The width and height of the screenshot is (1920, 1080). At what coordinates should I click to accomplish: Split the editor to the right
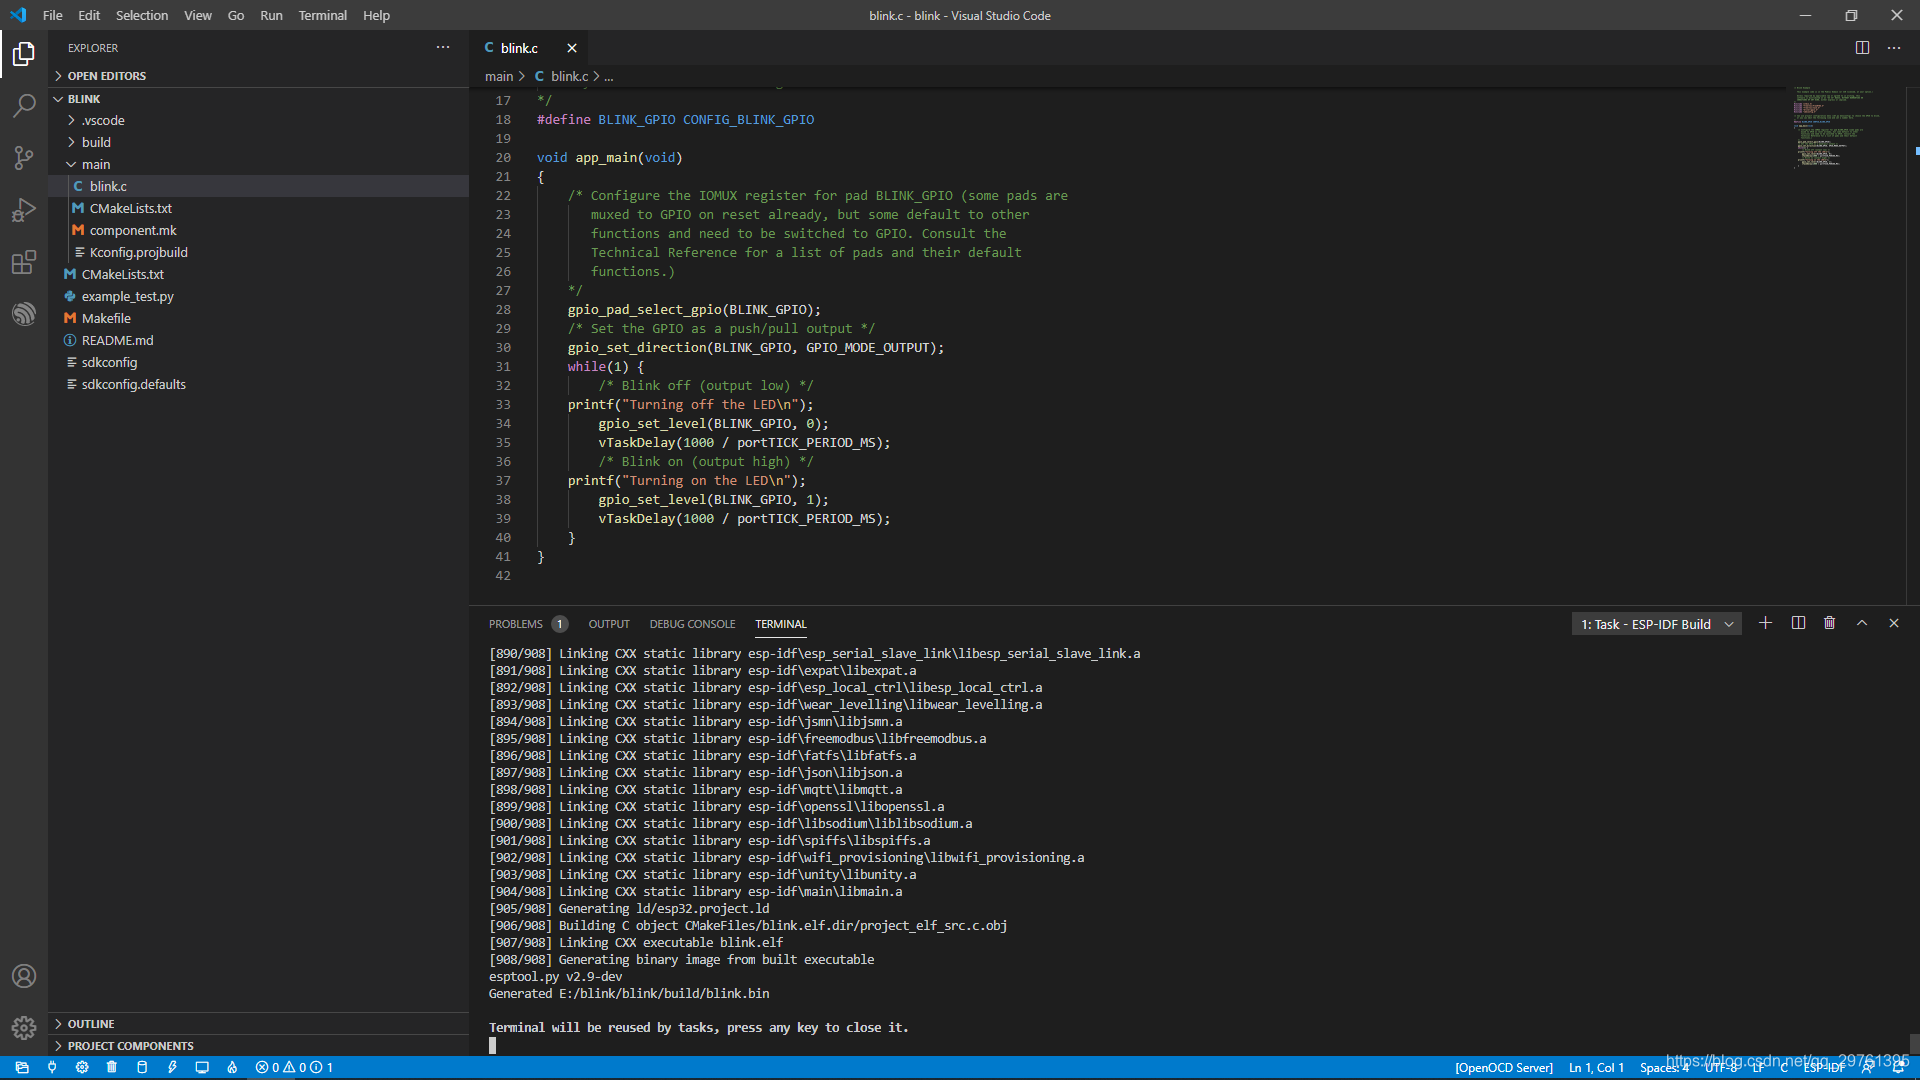pos(1862,48)
